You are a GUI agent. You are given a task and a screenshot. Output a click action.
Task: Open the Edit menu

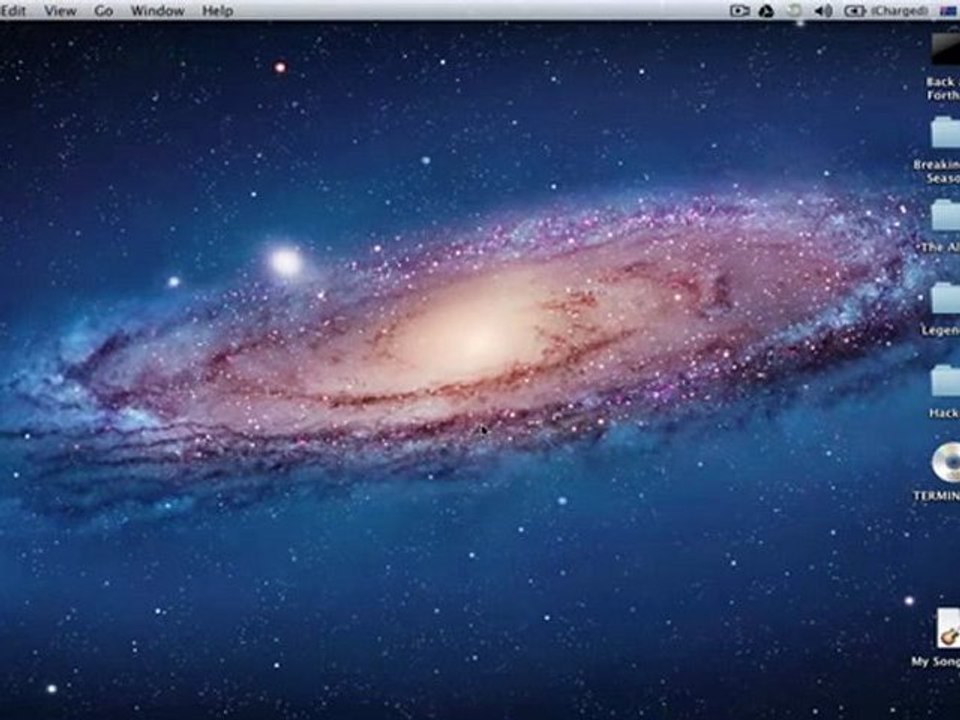[13, 10]
